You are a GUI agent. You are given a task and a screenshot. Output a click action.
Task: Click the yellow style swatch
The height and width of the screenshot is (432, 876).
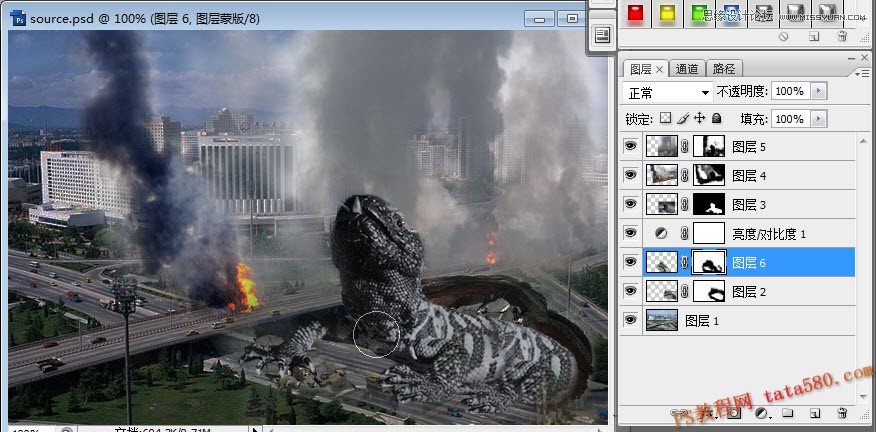[x=666, y=13]
